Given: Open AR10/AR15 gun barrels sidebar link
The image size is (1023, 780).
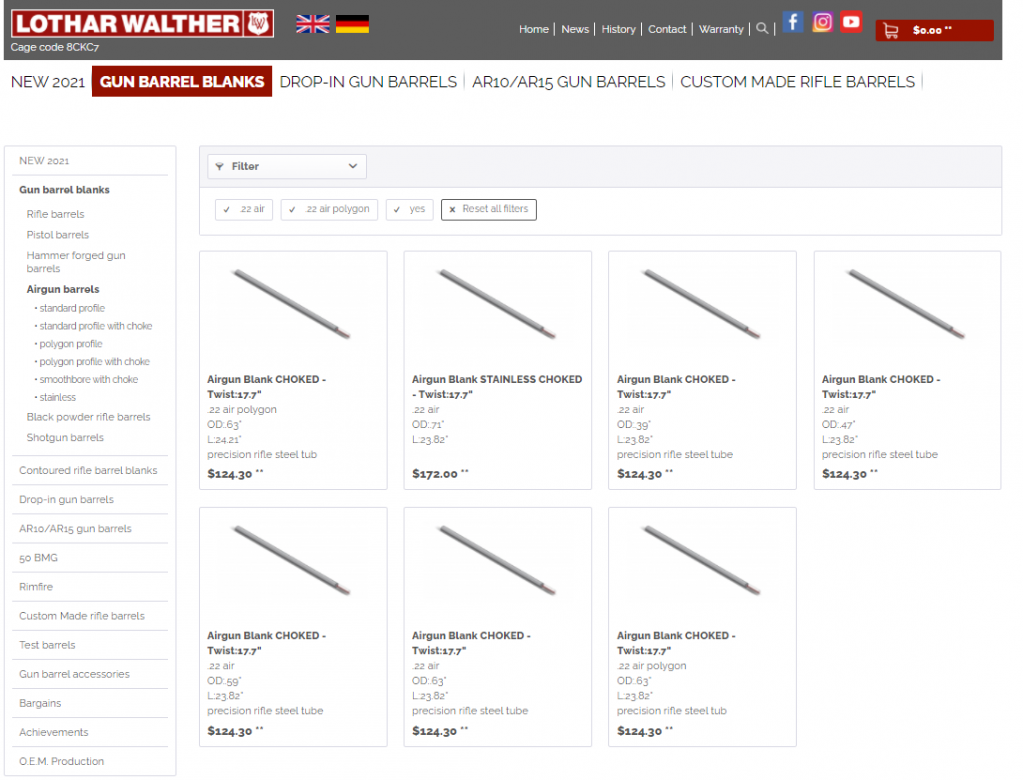Looking at the screenshot, I should [75, 529].
